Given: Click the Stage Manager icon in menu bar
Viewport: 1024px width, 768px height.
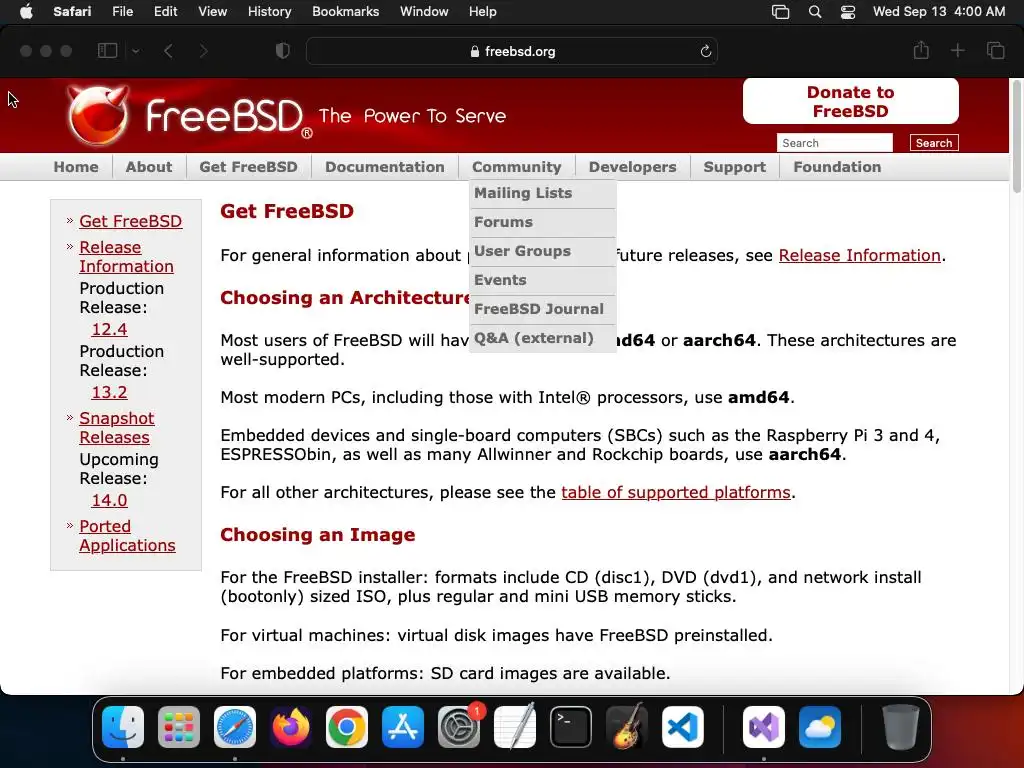Looking at the screenshot, I should [x=780, y=12].
